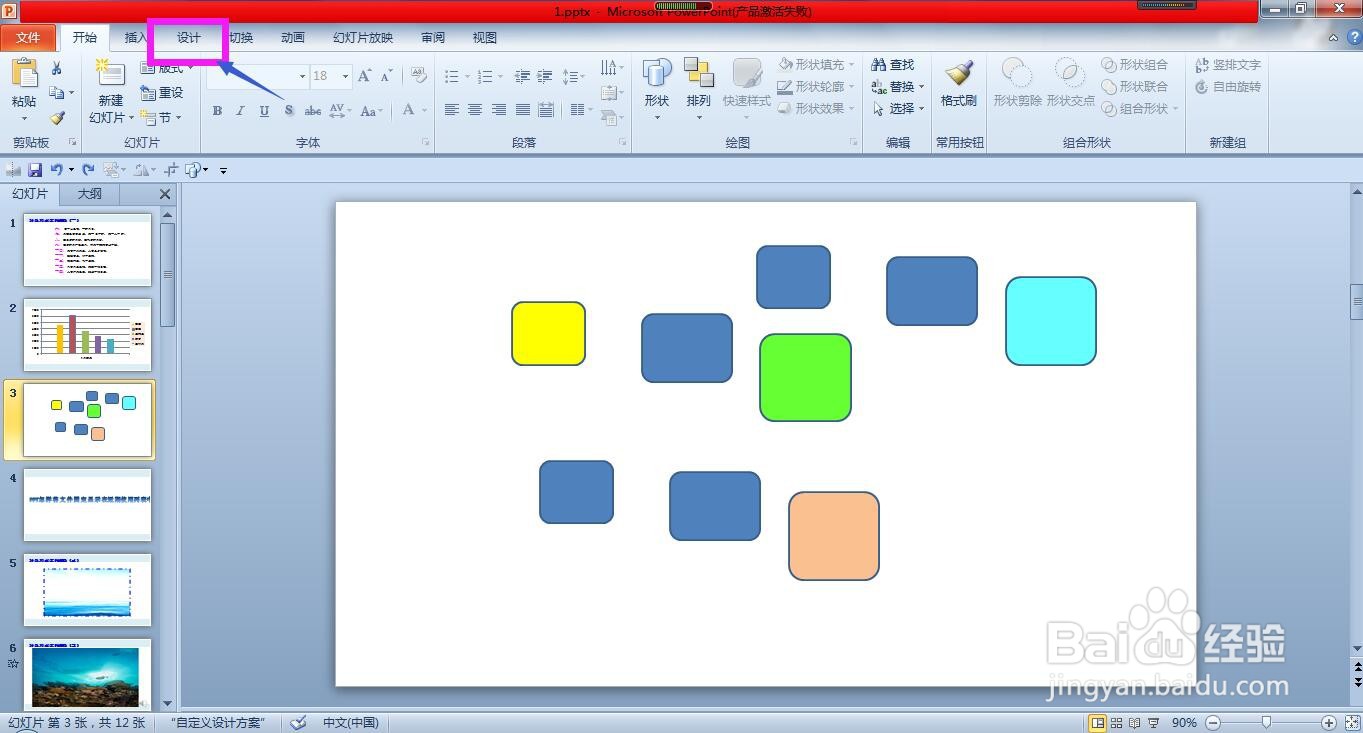
Task: Increase list indent level
Action: pos(545,77)
